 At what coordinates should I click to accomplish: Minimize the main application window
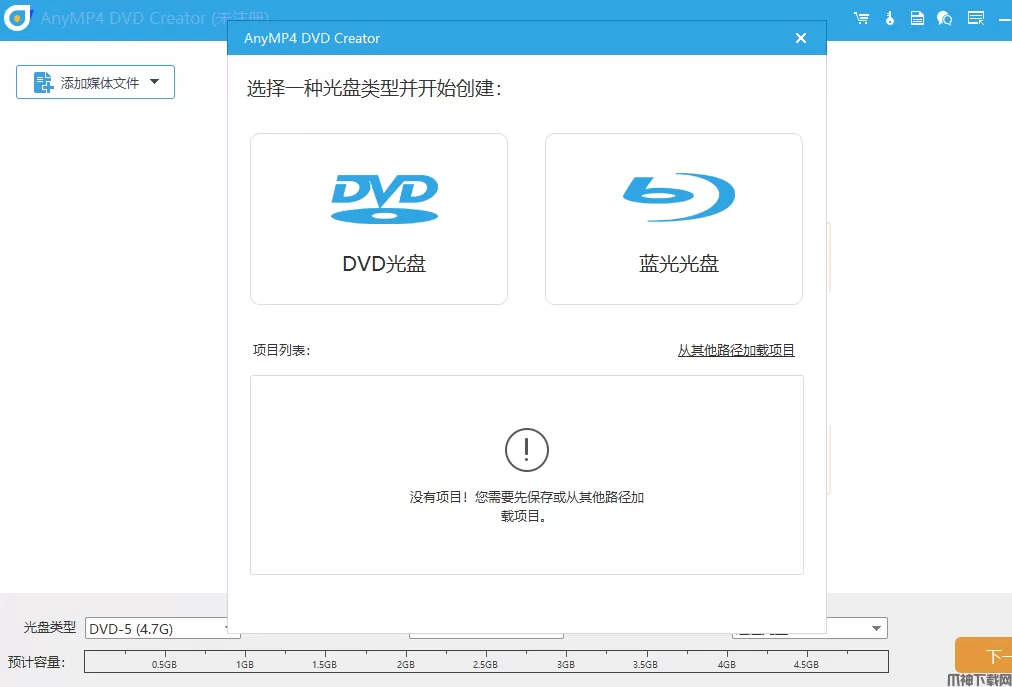(x=1003, y=18)
